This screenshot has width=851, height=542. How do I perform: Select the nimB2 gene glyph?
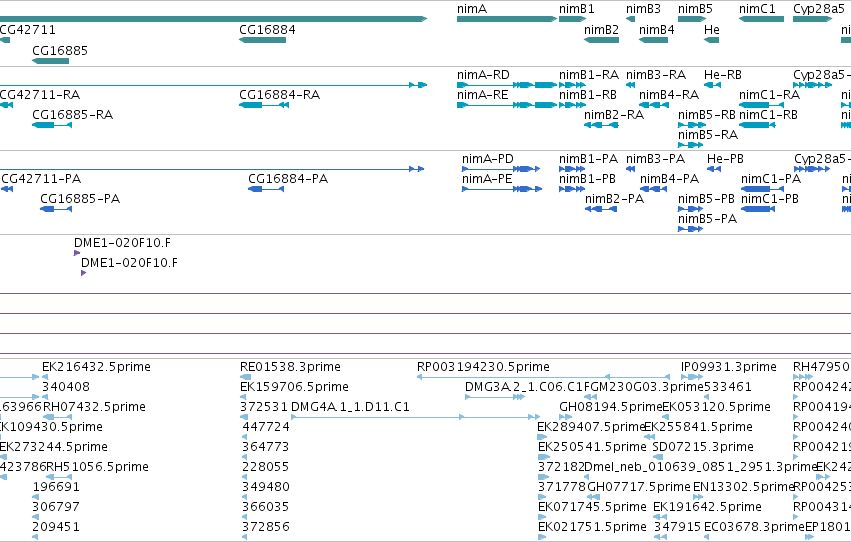(x=601, y=40)
